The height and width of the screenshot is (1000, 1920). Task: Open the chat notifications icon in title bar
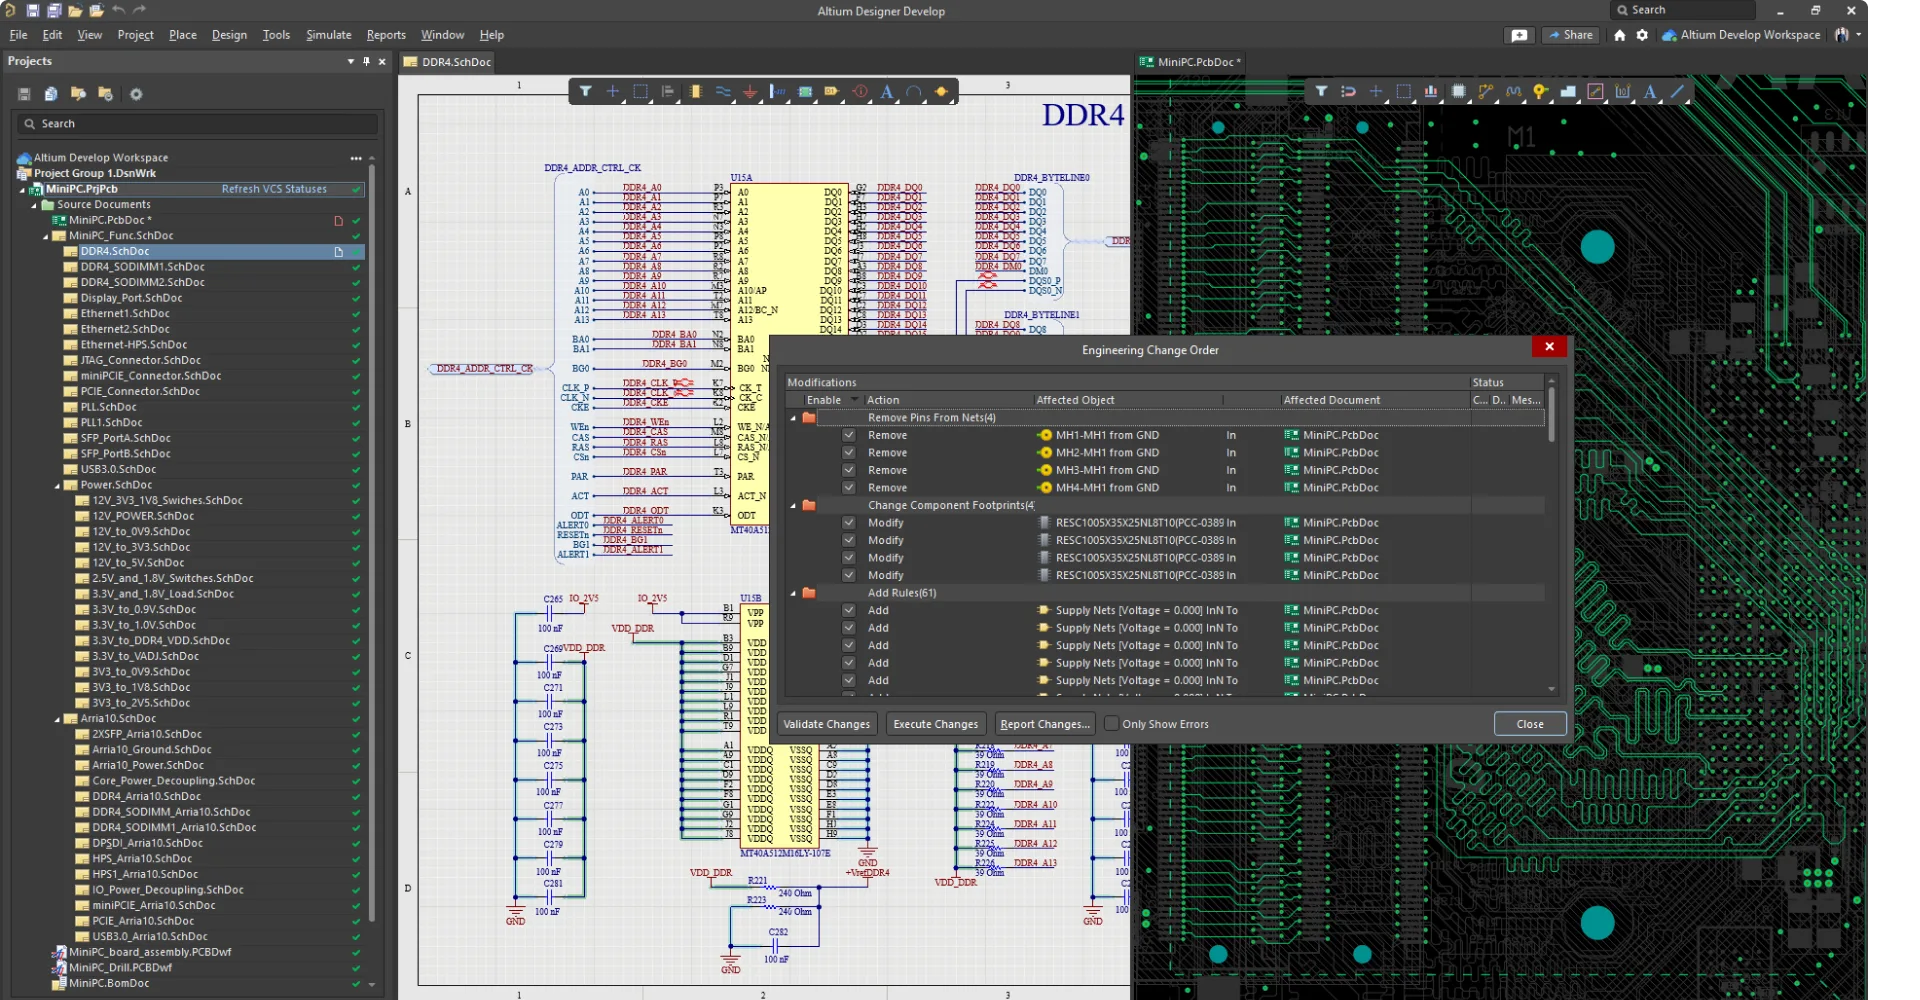click(x=1519, y=35)
